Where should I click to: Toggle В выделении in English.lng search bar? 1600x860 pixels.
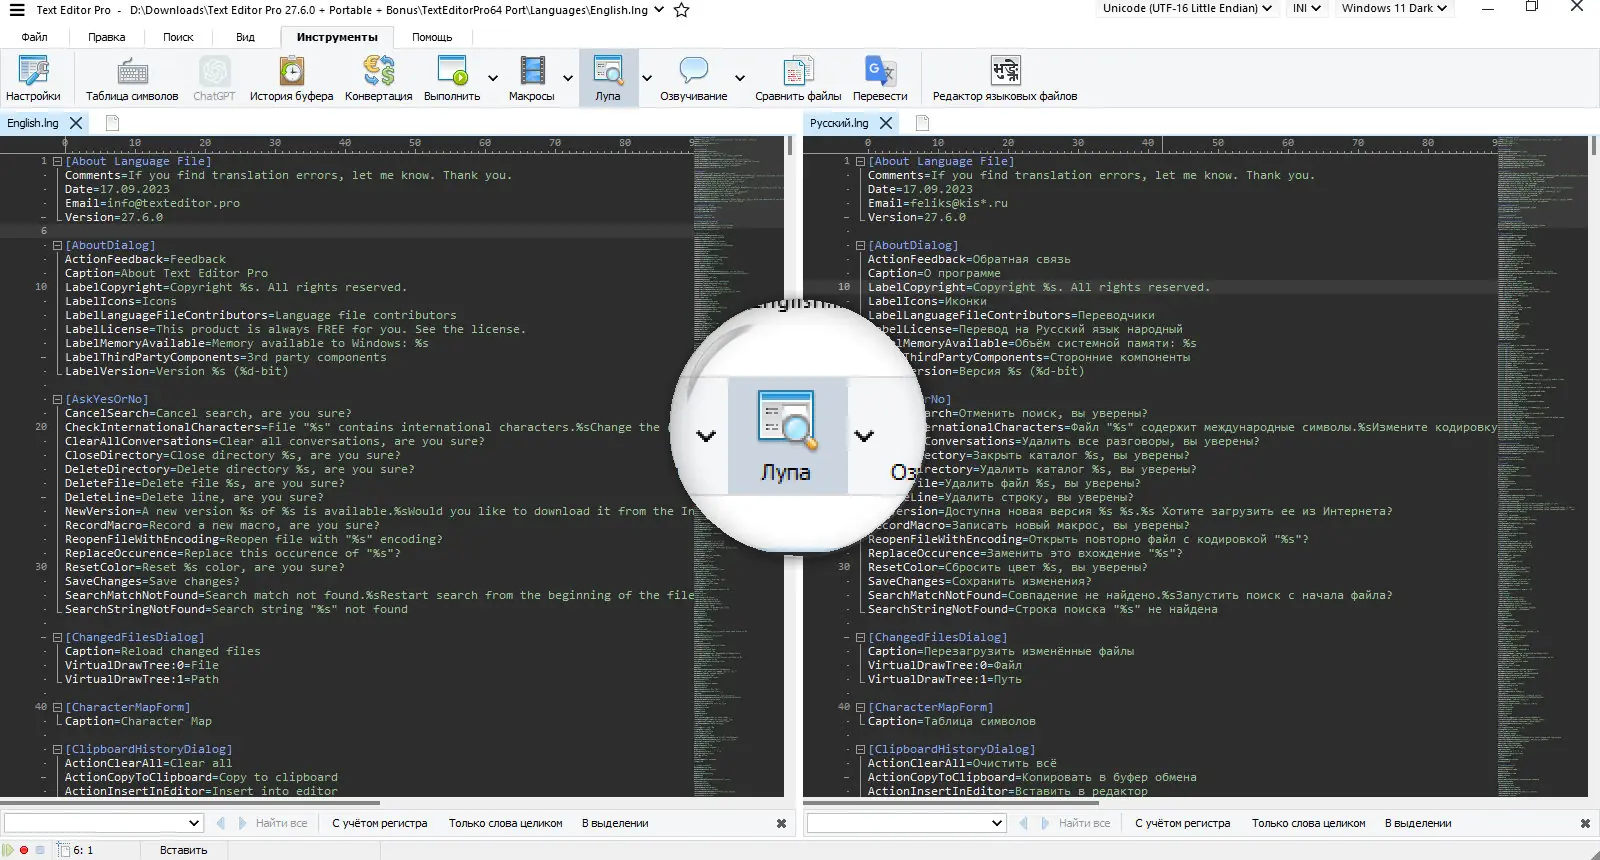(x=615, y=823)
